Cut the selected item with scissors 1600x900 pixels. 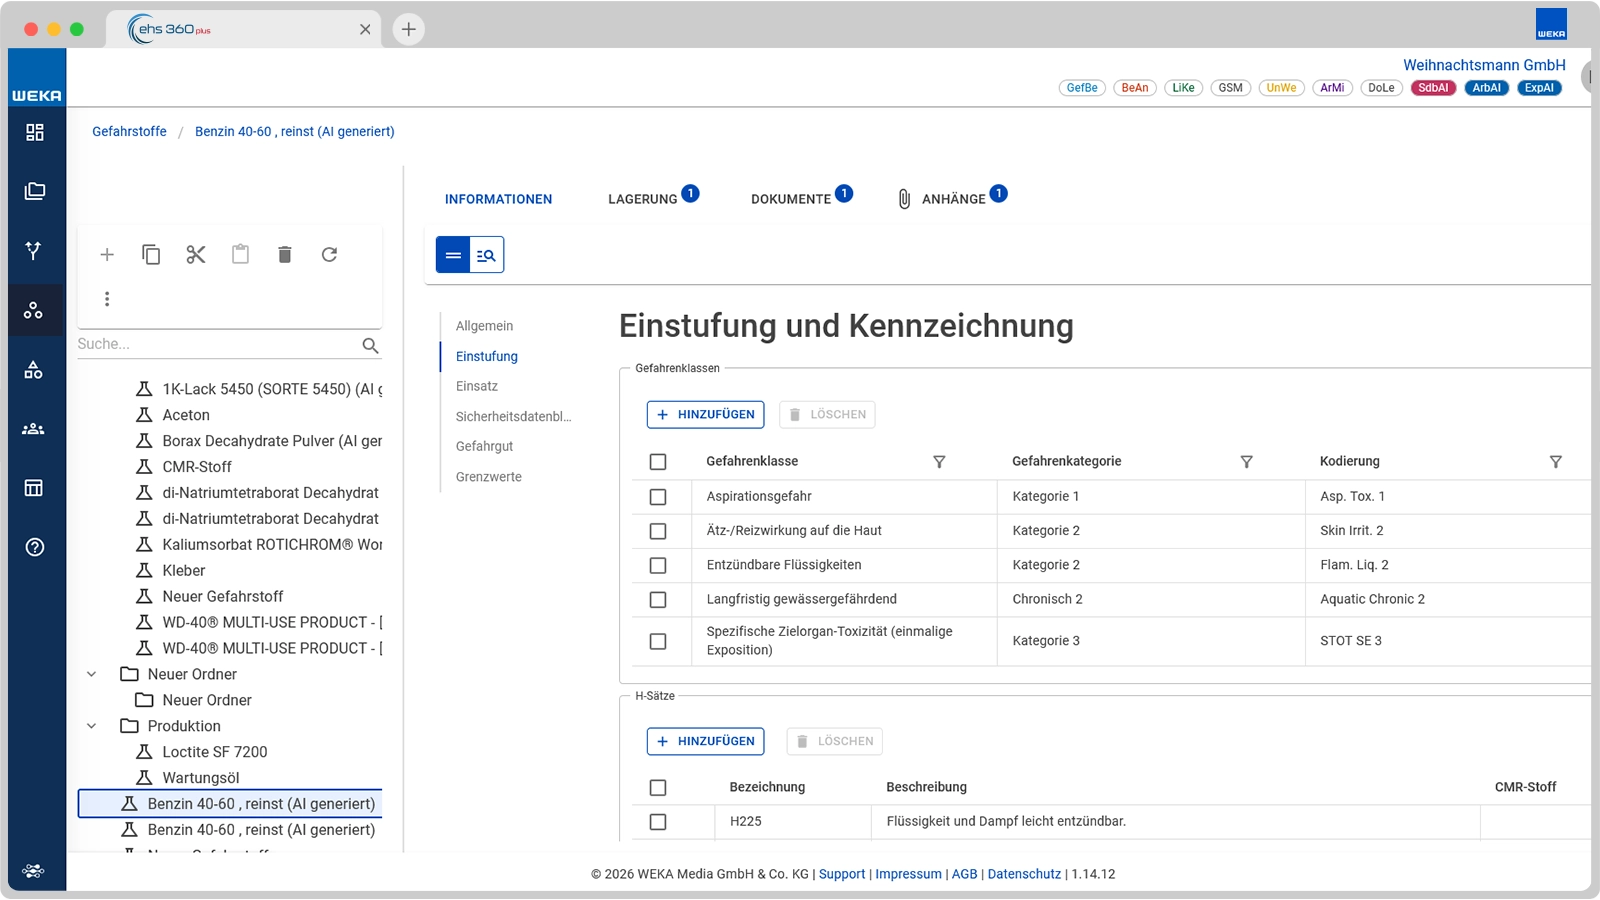click(x=196, y=255)
